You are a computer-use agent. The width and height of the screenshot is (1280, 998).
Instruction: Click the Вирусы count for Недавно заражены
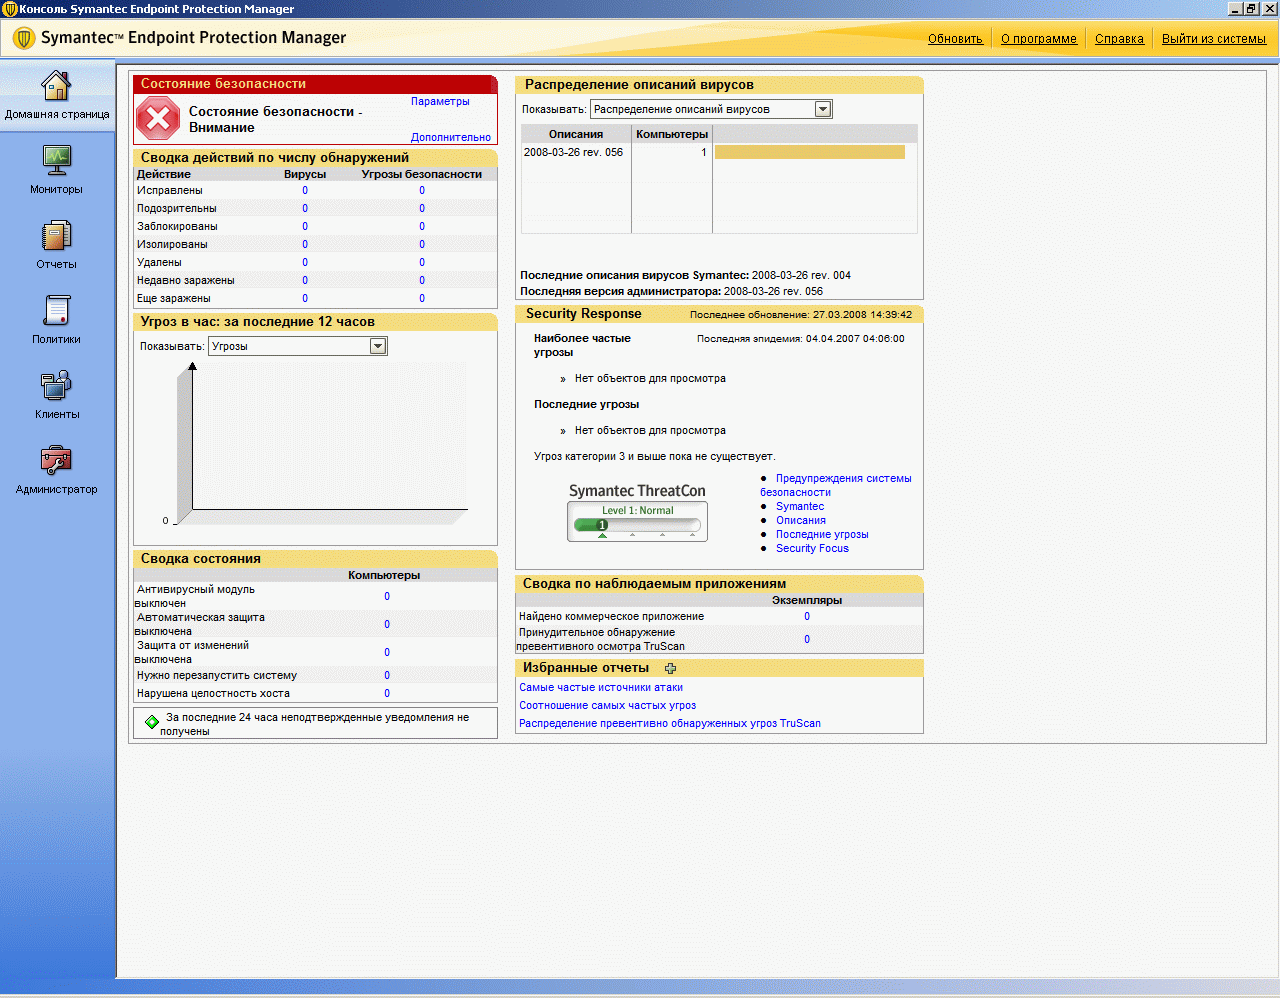tap(305, 280)
